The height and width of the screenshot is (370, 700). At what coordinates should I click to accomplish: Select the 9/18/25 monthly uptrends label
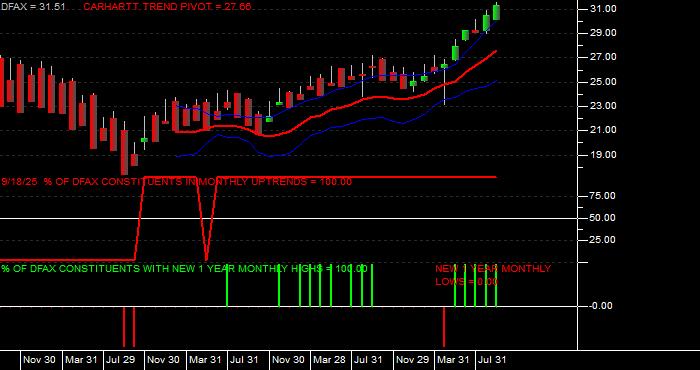pyautogui.click(x=177, y=182)
